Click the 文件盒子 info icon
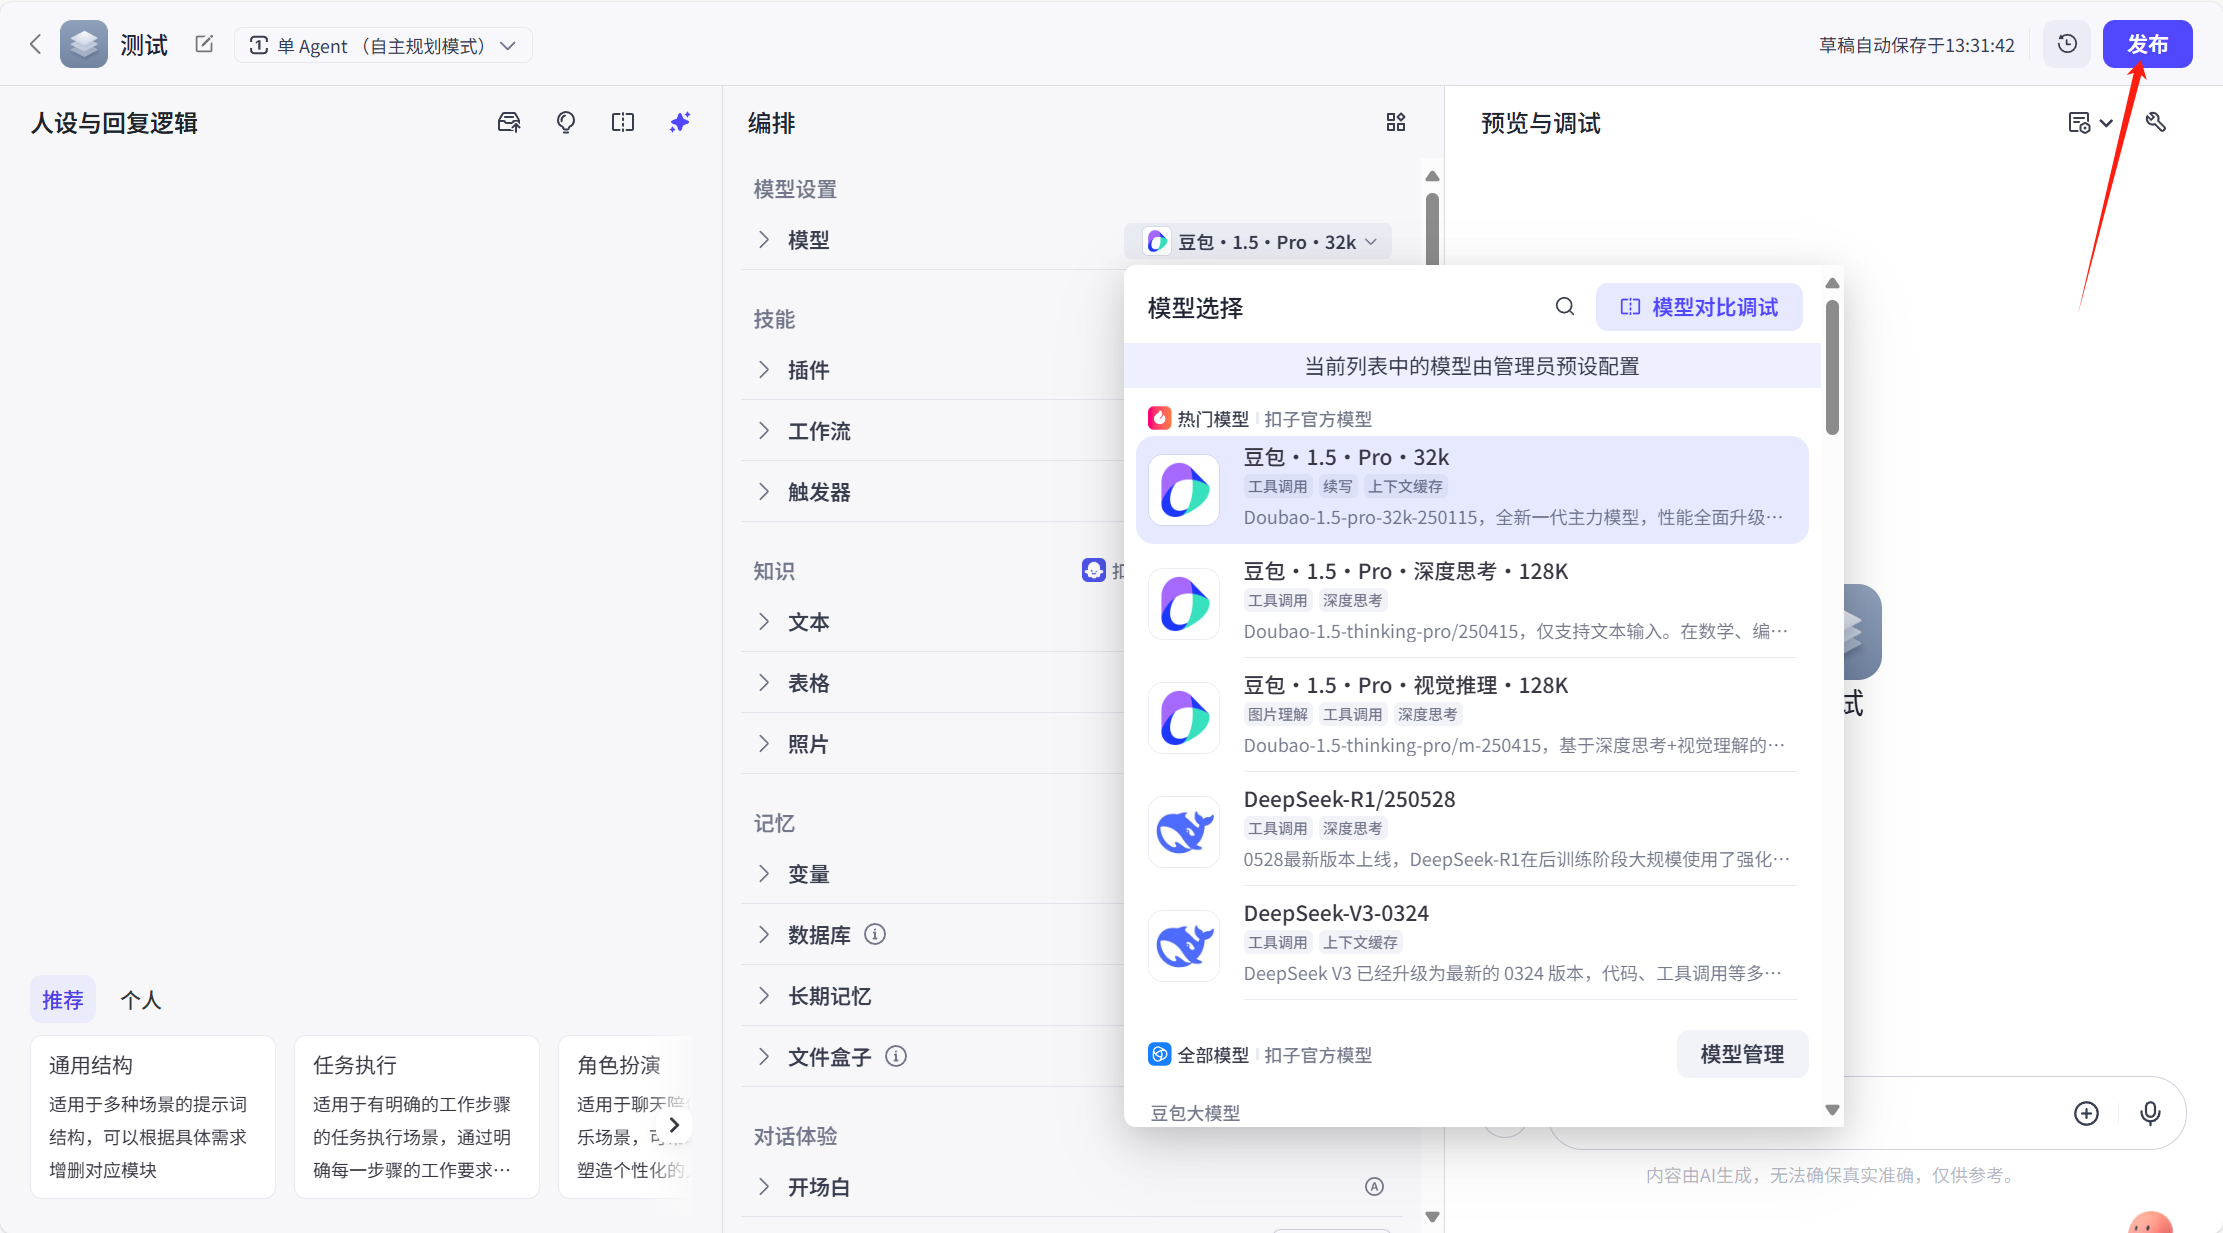This screenshot has width=2223, height=1233. (x=896, y=1056)
